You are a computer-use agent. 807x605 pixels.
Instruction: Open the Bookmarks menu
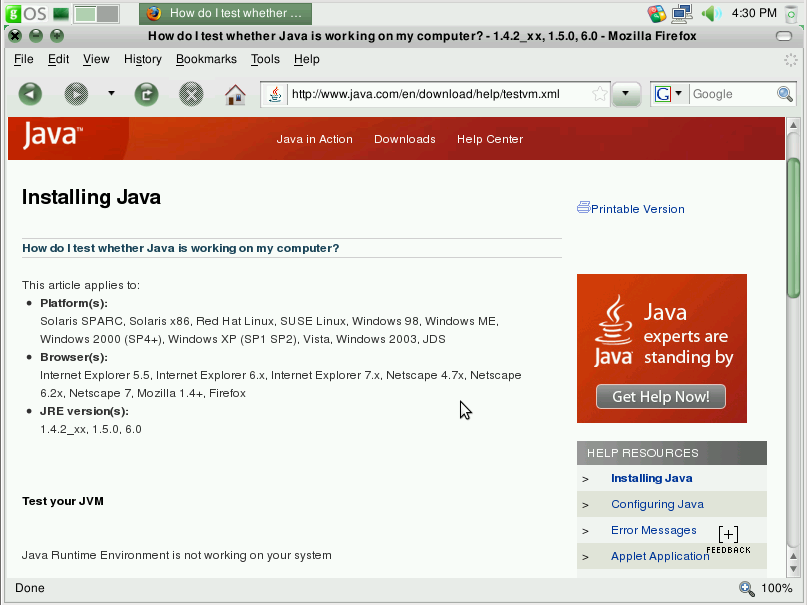206,59
